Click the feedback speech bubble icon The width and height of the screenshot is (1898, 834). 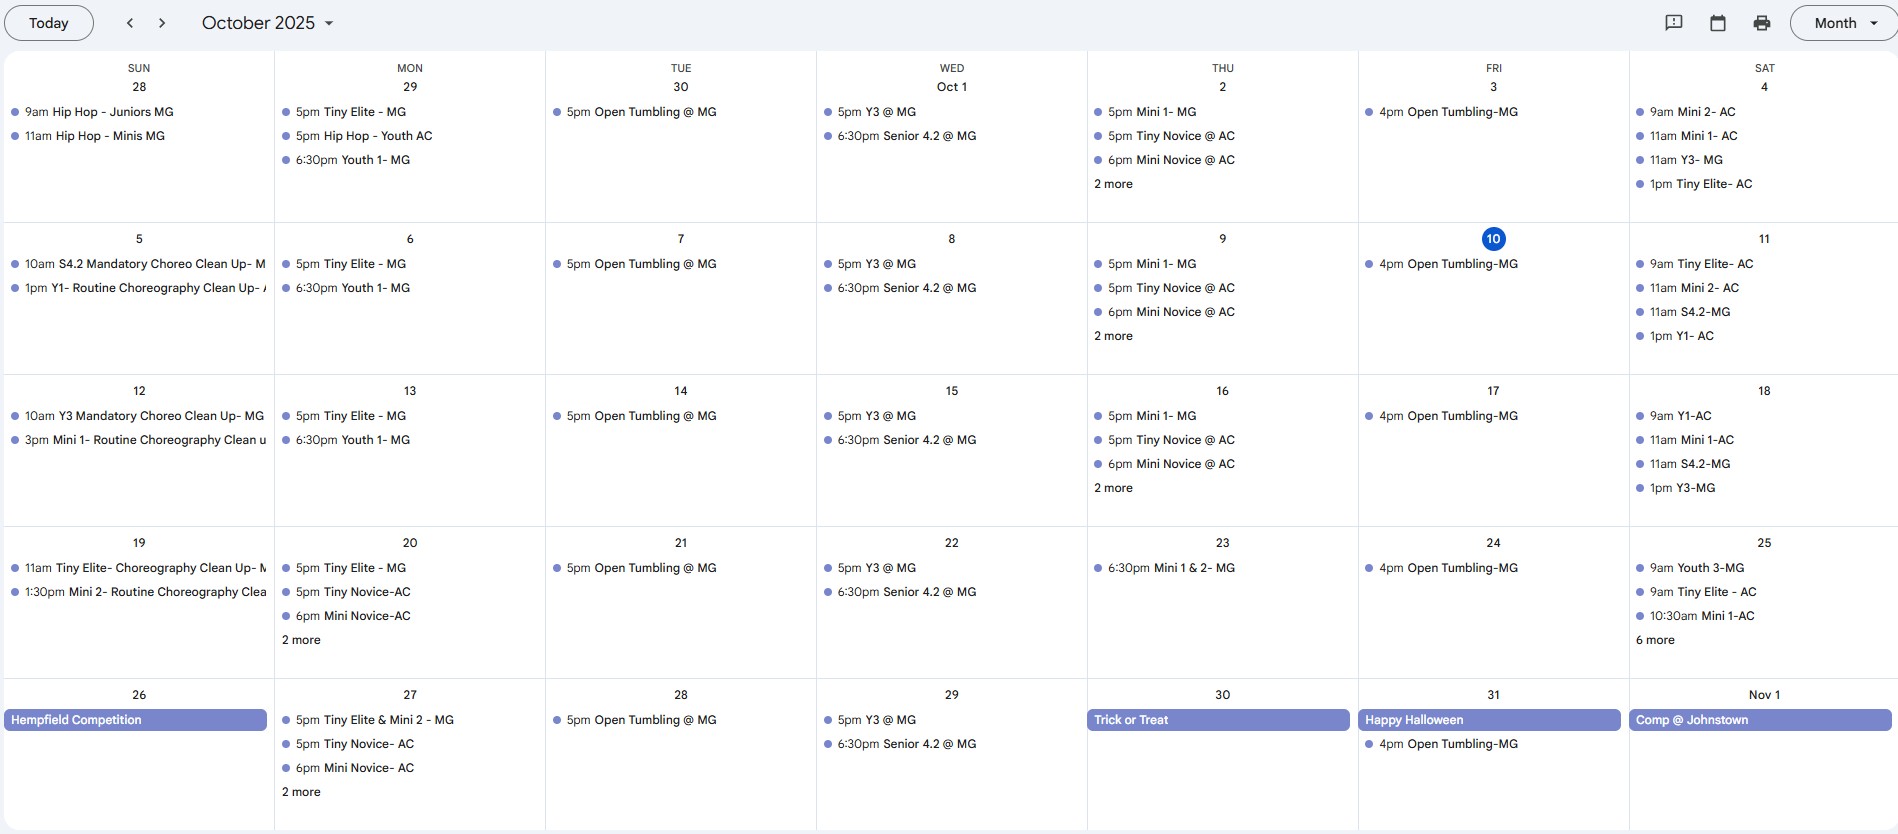point(1673,23)
